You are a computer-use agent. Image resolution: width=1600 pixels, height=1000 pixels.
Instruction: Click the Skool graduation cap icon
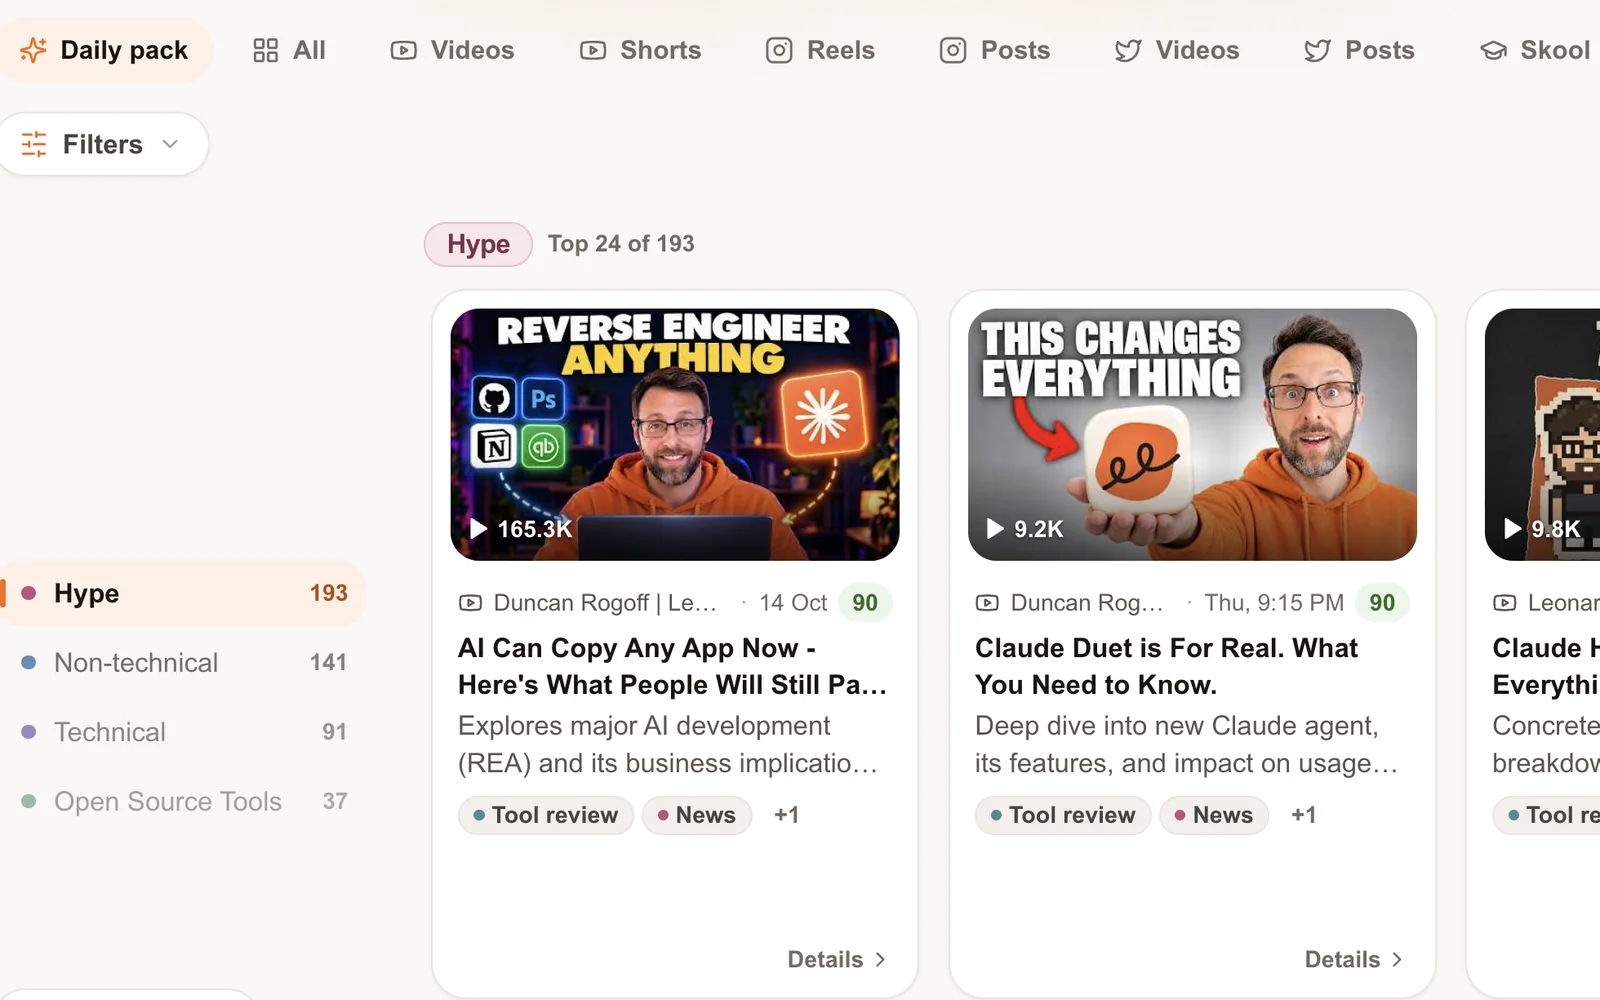point(1494,50)
